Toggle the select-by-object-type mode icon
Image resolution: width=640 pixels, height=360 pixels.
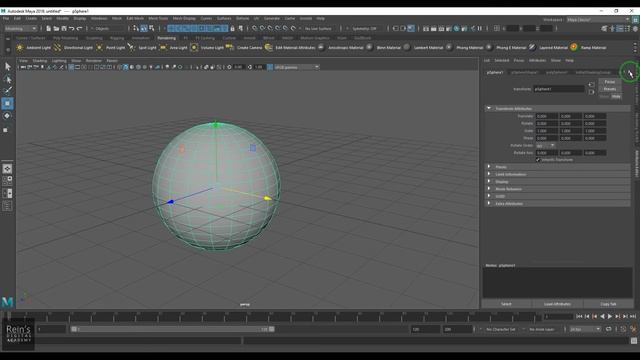click(x=144, y=29)
